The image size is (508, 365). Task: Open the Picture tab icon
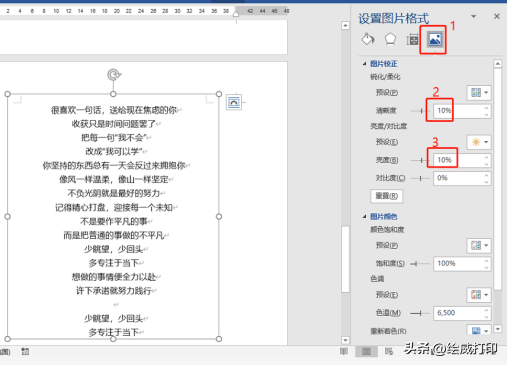435,40
